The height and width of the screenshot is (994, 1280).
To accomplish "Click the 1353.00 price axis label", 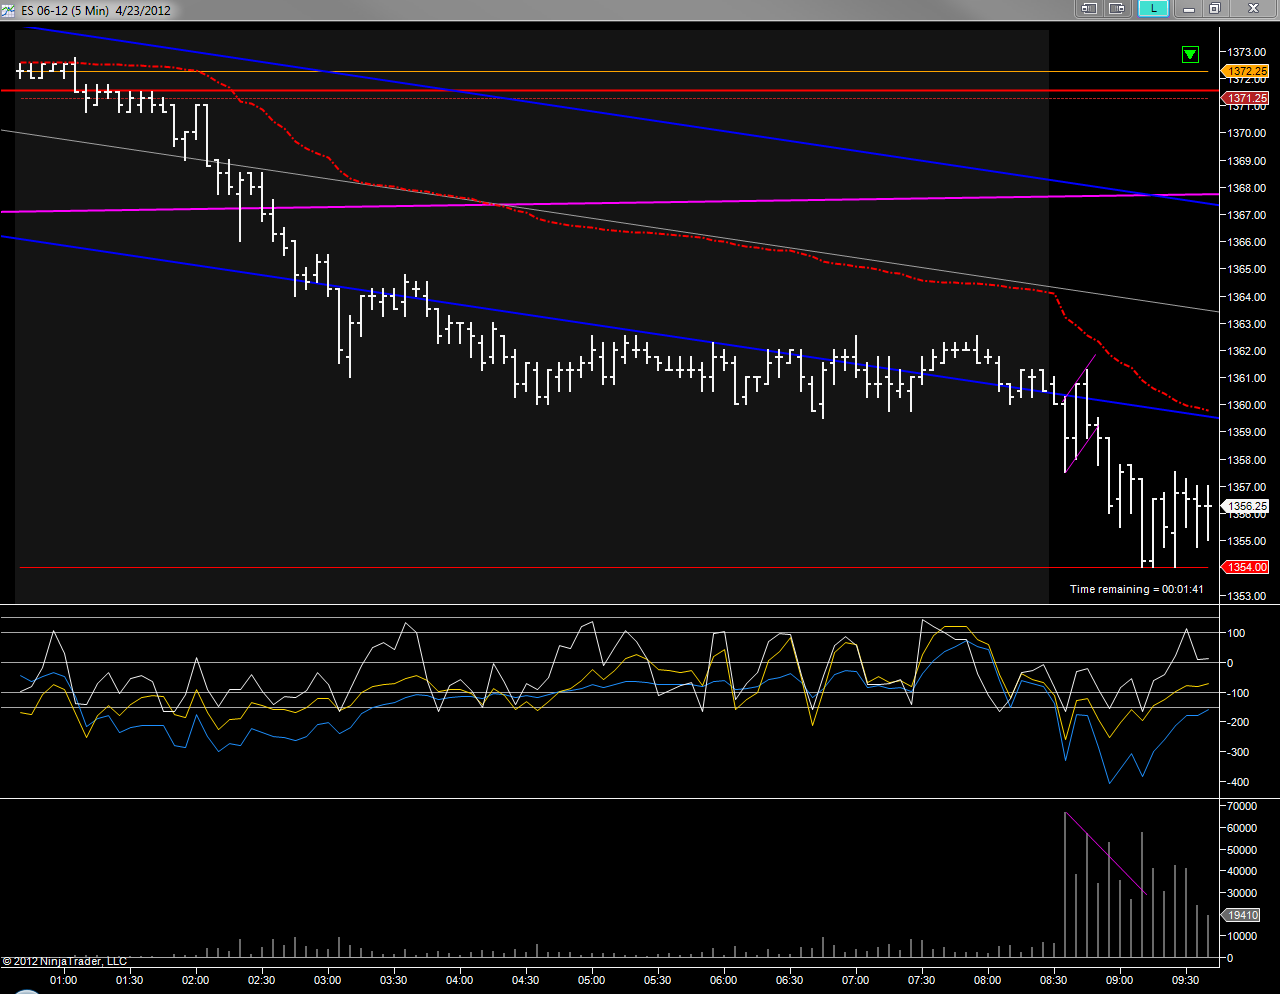I will 1247,596.
